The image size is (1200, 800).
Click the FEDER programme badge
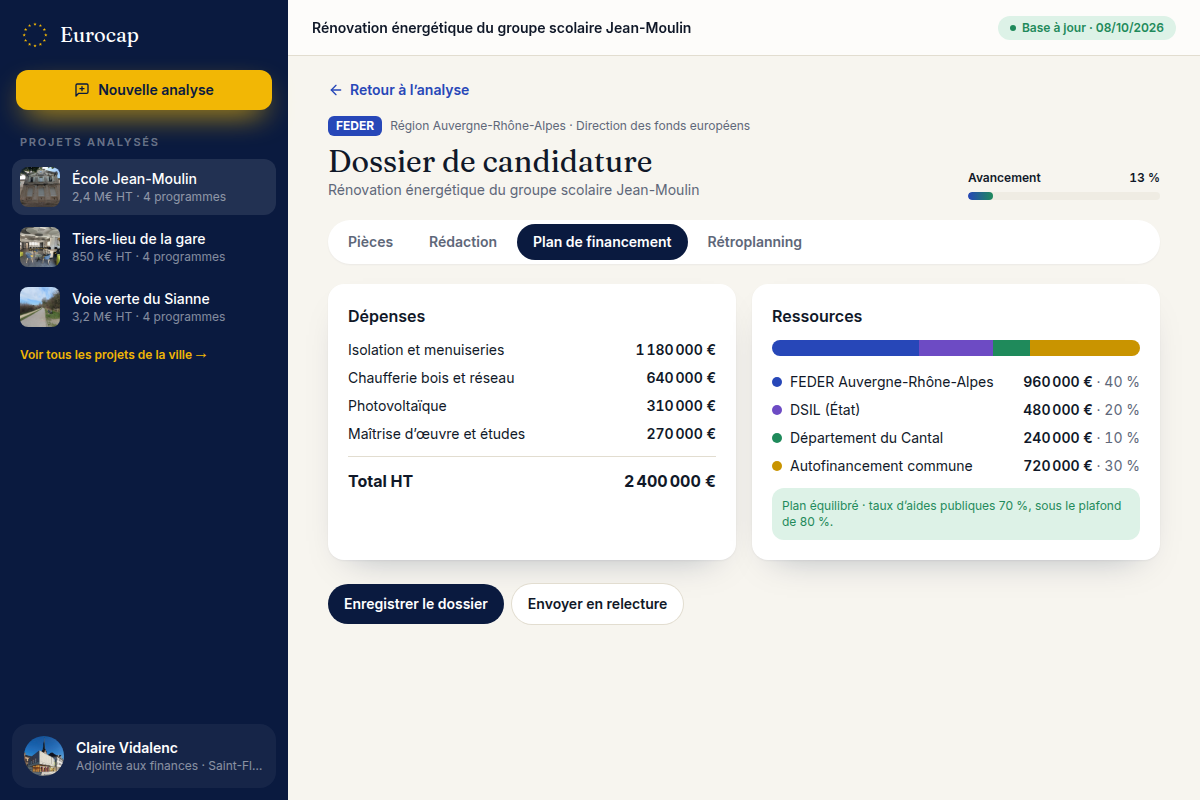(355, 126)
